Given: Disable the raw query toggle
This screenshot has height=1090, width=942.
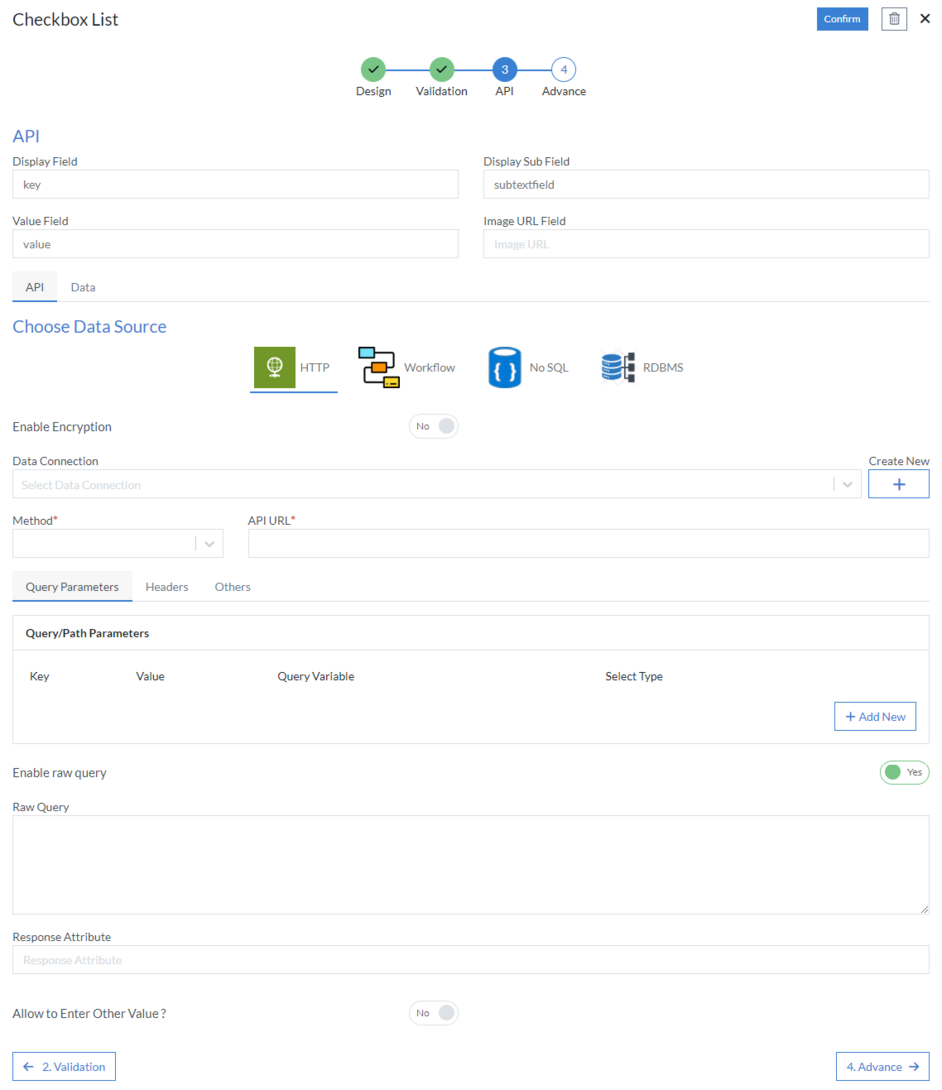Looking at the screenshot, I should click(904, 772).
